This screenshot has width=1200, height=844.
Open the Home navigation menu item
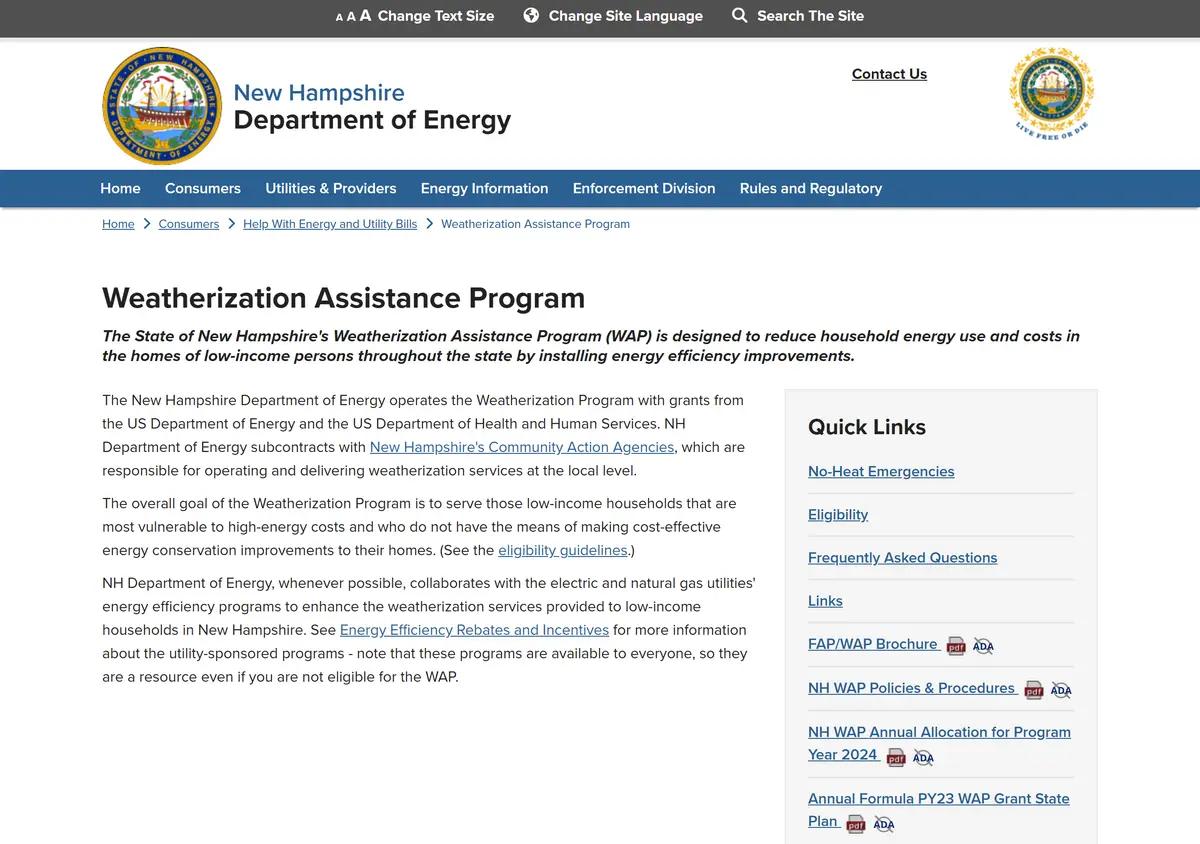pyautogui.click(x=120, y=188)
